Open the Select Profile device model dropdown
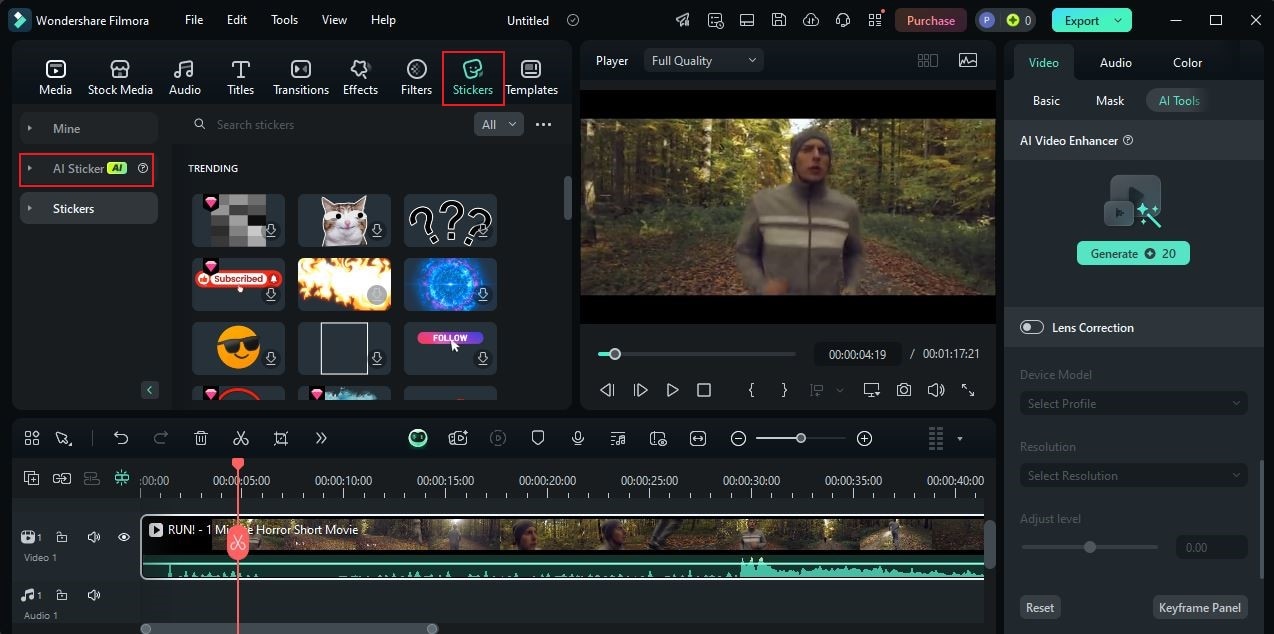The height and width of the screenshot is (634, 1274). (x=1134, y=403)
